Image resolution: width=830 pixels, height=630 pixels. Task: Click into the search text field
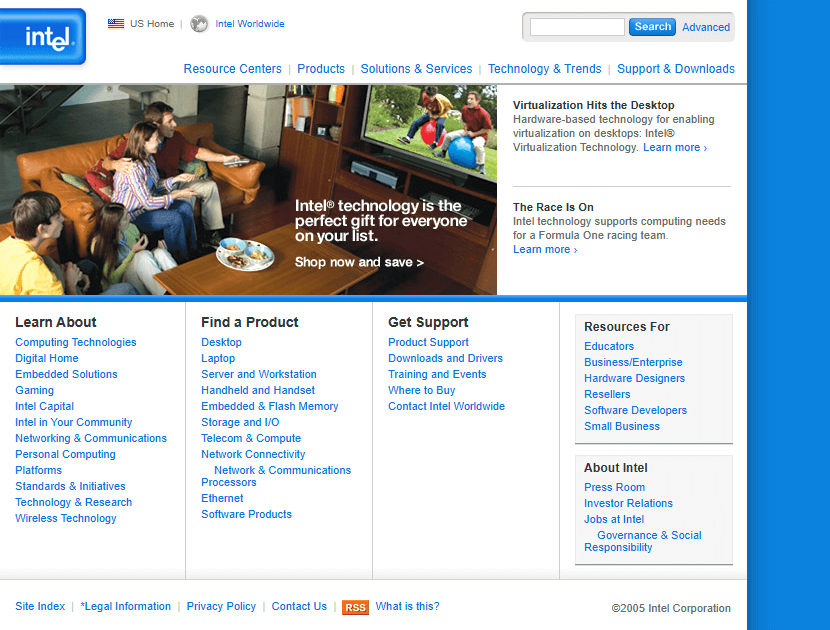(577, 27)
